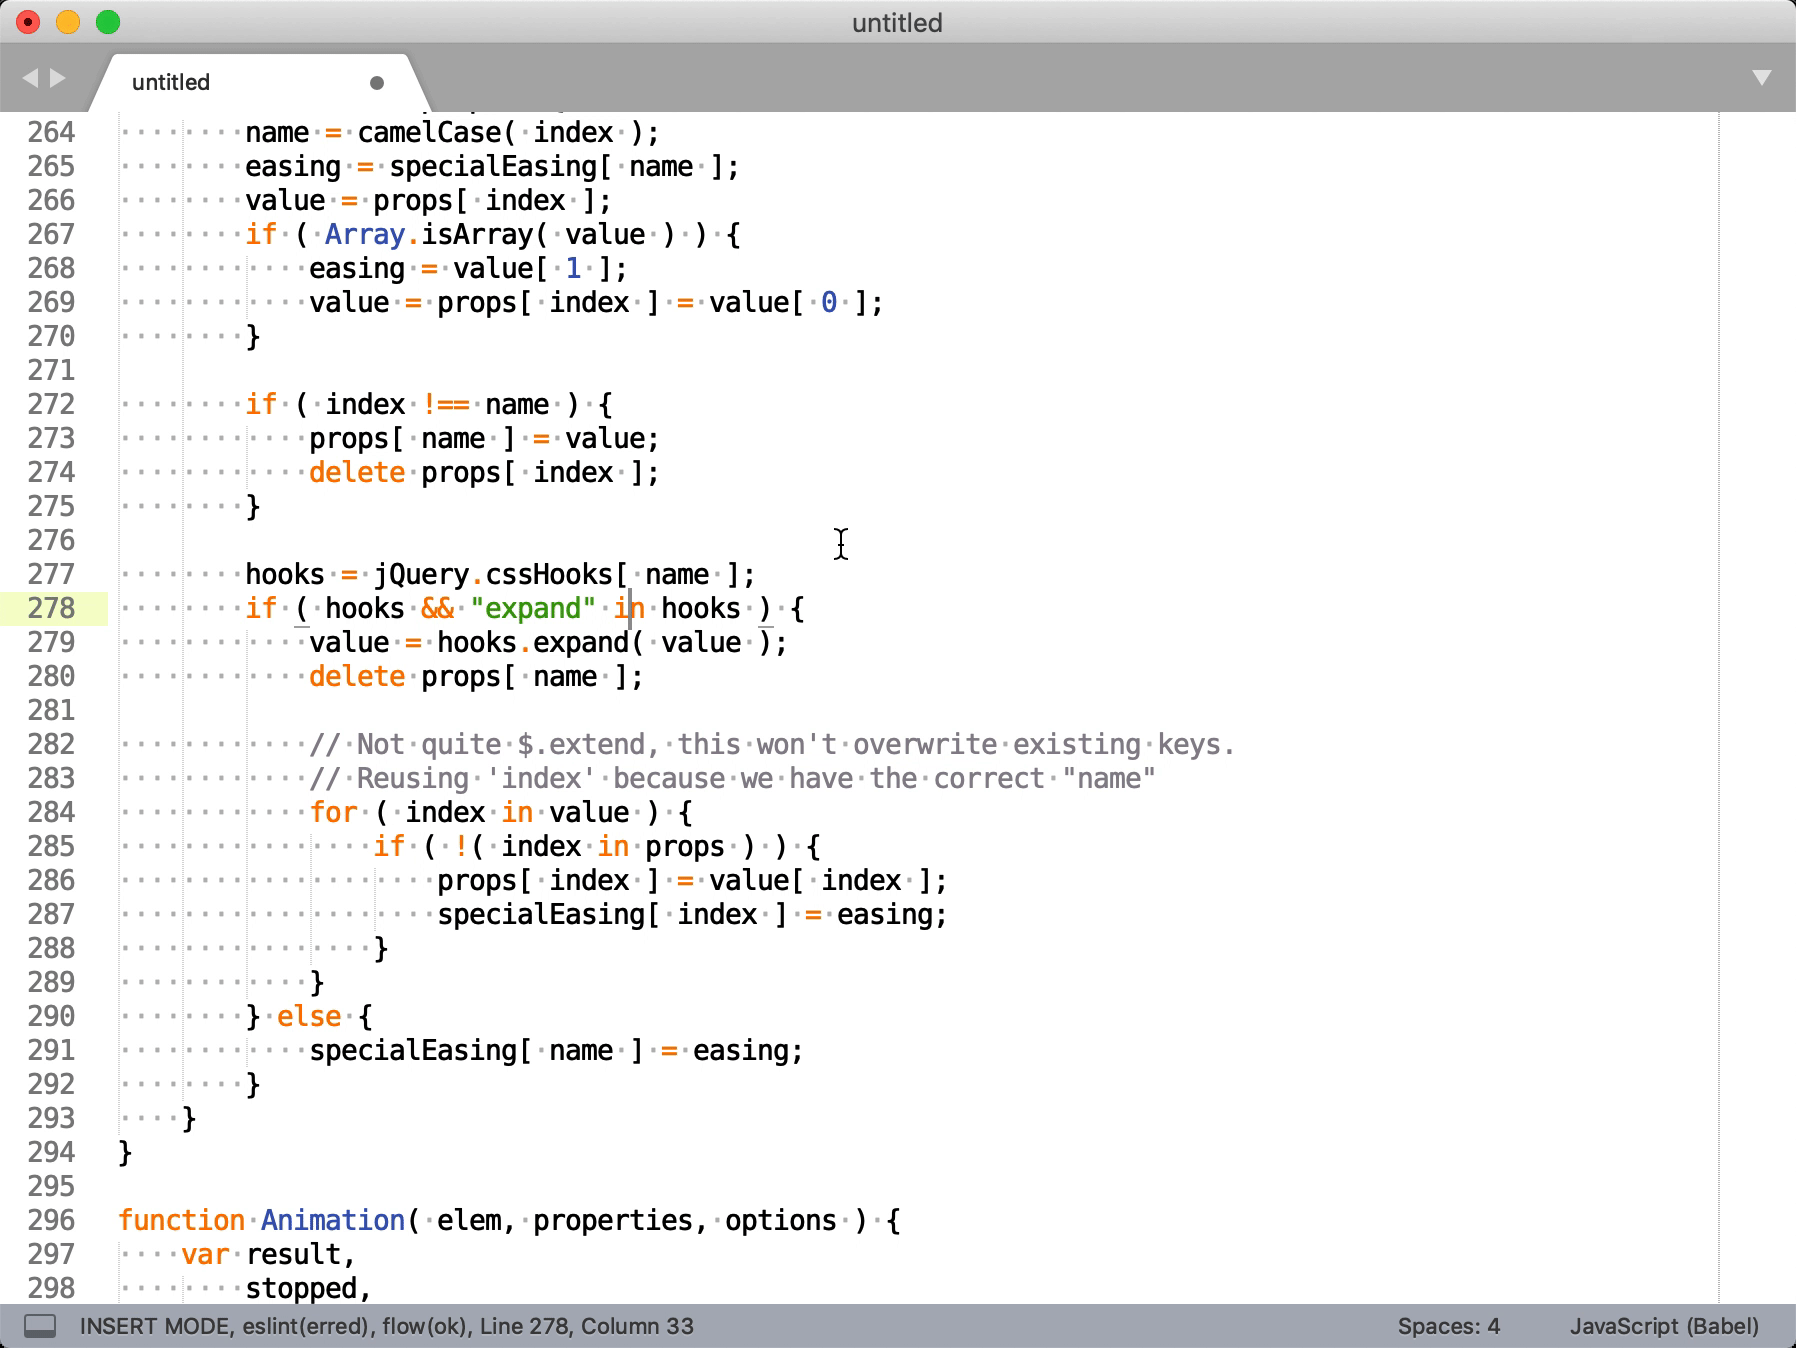This screenshot has width=1796, height=1348.
Task: Click the forward navigation arrow in tab bar
Action: (58, 78)
